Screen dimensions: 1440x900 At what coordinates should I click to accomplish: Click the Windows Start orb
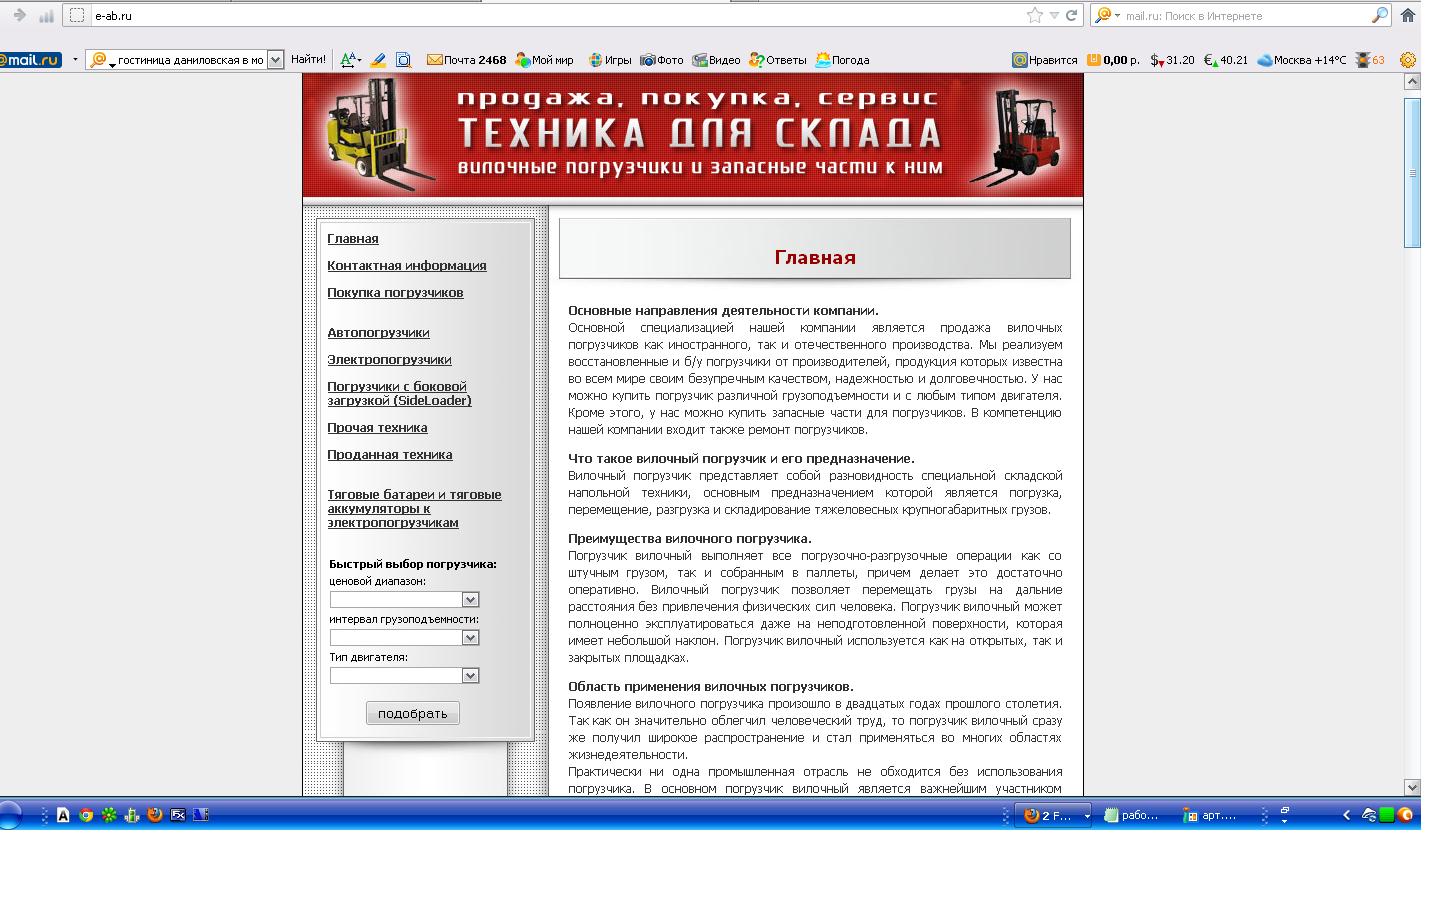coord(10,815)
